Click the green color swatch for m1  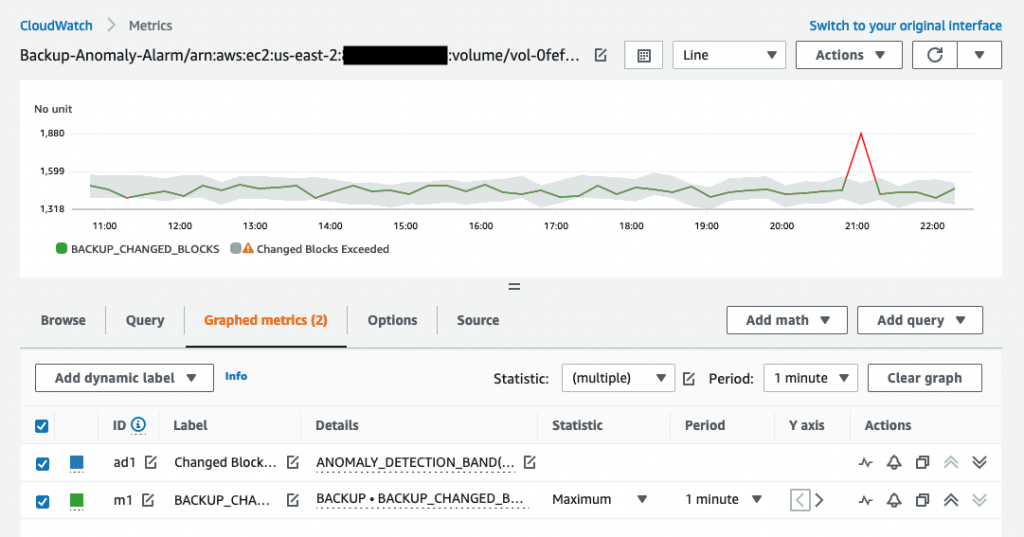tap(76, 501)
